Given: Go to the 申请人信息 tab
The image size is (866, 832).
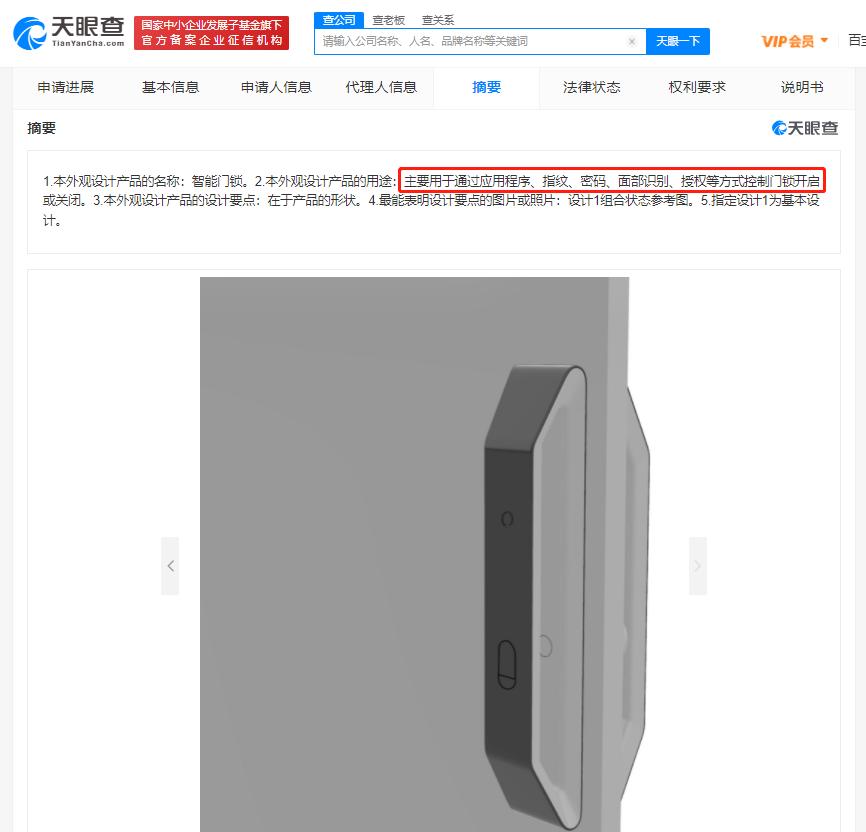Looking at the screenshot, I should [276, 87].
